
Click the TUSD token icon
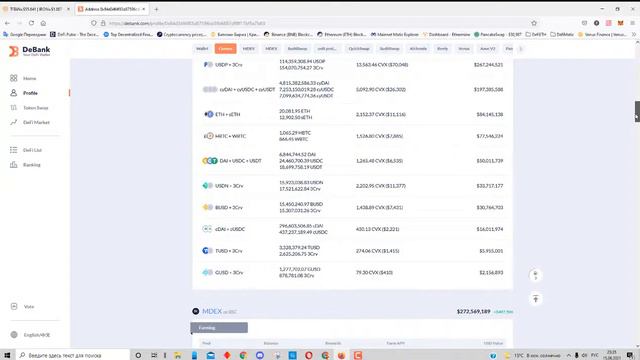(x=207, y=251)
